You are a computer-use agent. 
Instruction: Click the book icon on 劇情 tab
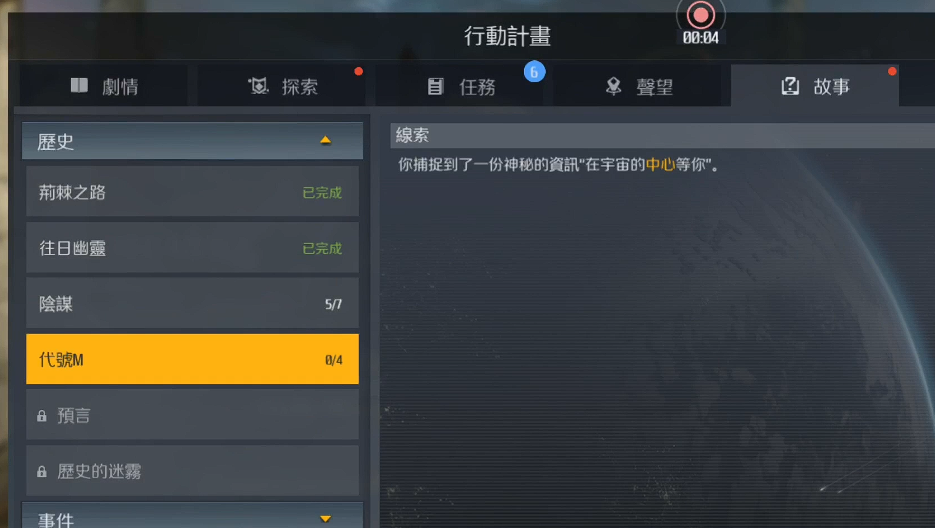pos(79,85)
